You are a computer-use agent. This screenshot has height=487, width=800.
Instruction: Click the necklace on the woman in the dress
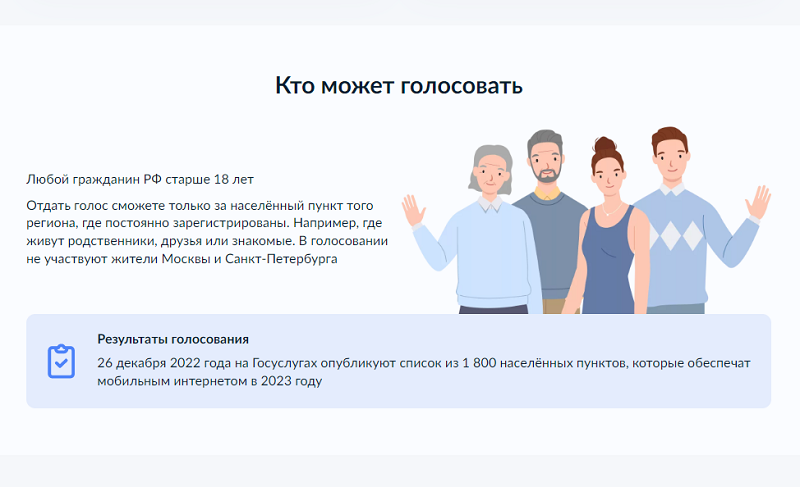[x=611, y=209]
